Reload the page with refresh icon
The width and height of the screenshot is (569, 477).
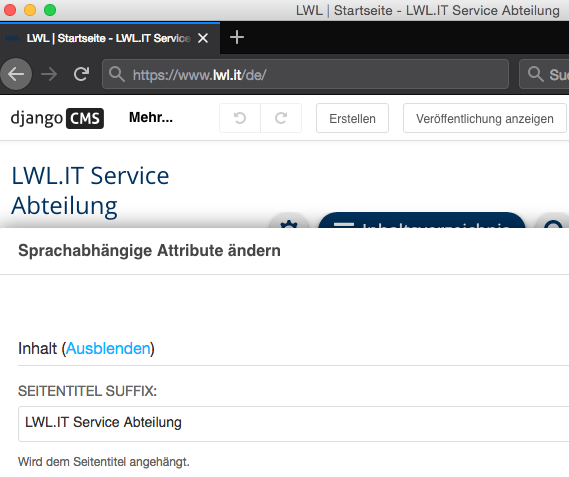[x=81, y=74]
